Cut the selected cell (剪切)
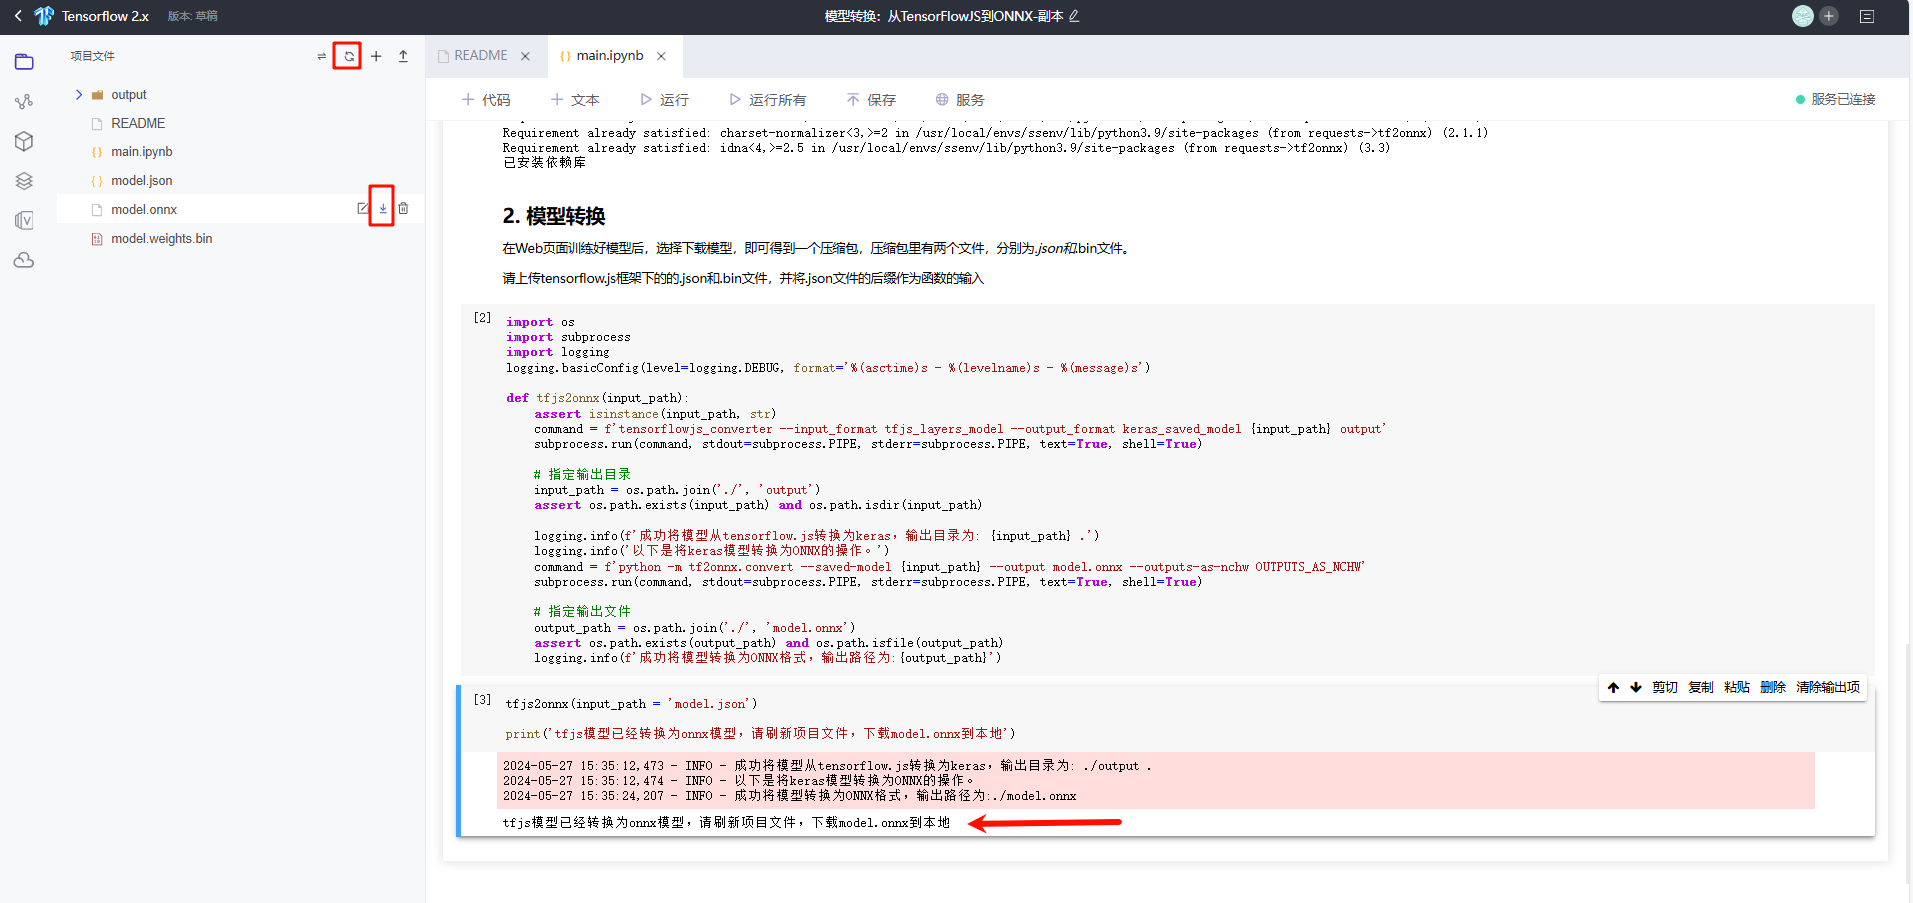 (x=1665, y=687)
